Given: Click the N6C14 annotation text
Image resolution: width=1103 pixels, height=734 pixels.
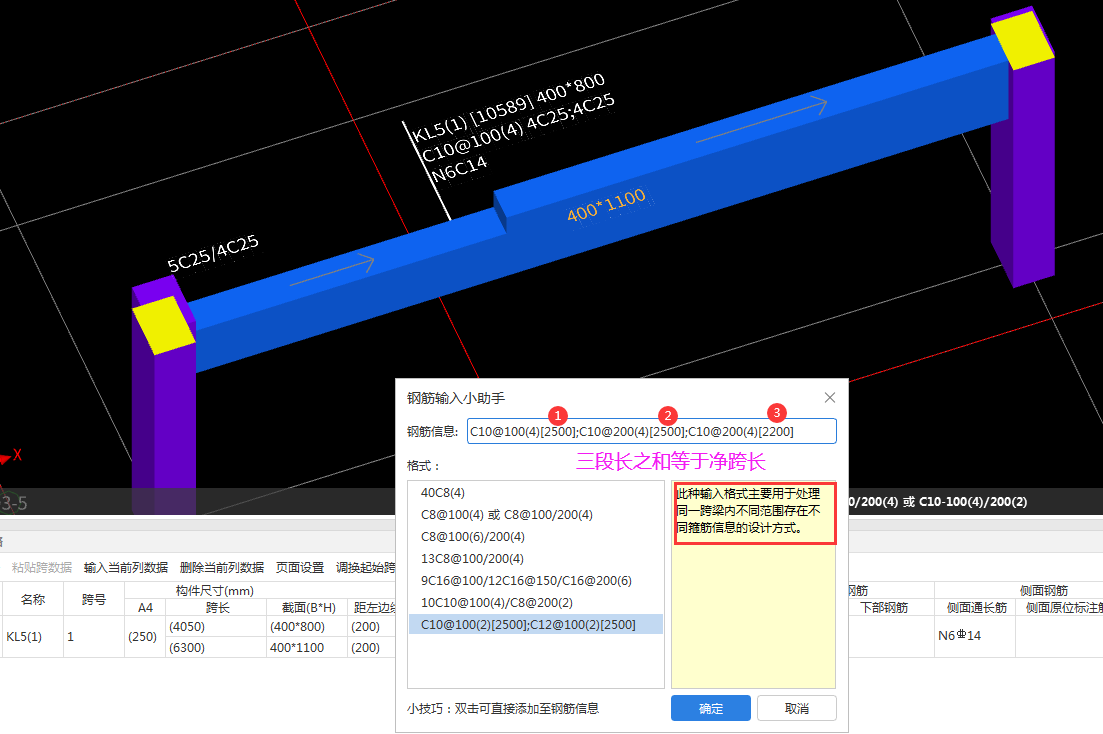Looking at the screenshot, I should click(x=459, y=169).
